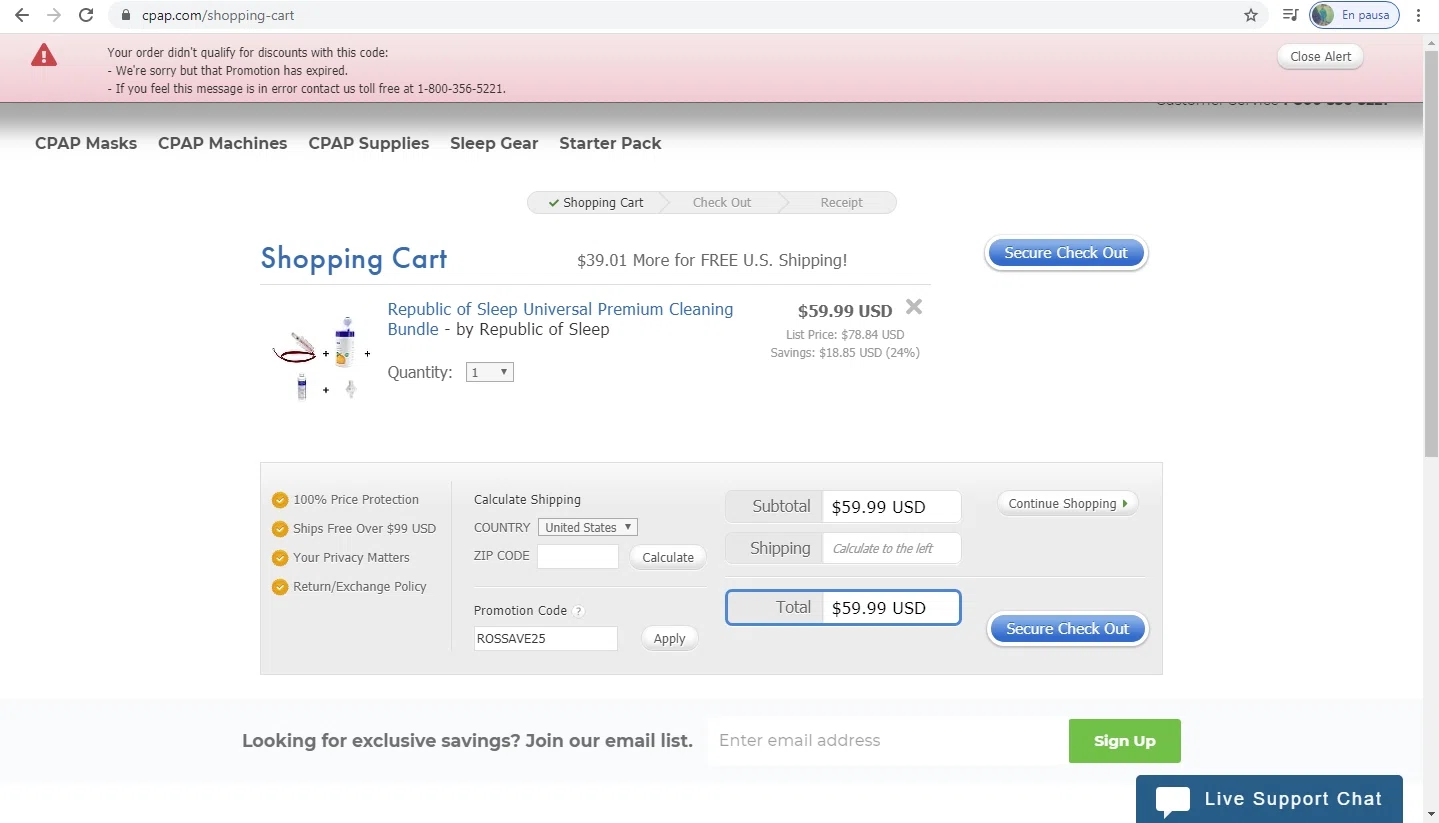
Task: Click the checkmark icon beside Return/Exchange Policy
Action: 280,587
